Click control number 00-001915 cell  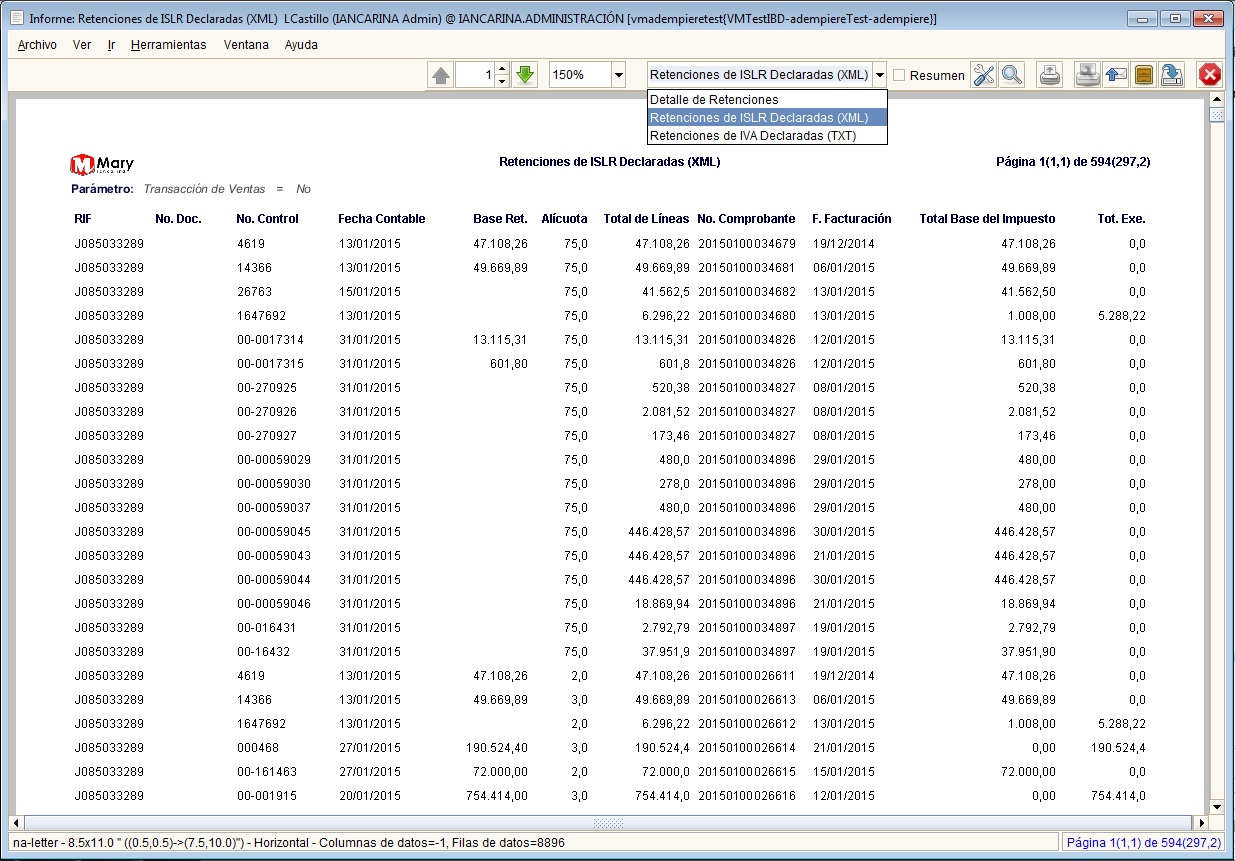[x=266, y=795]
